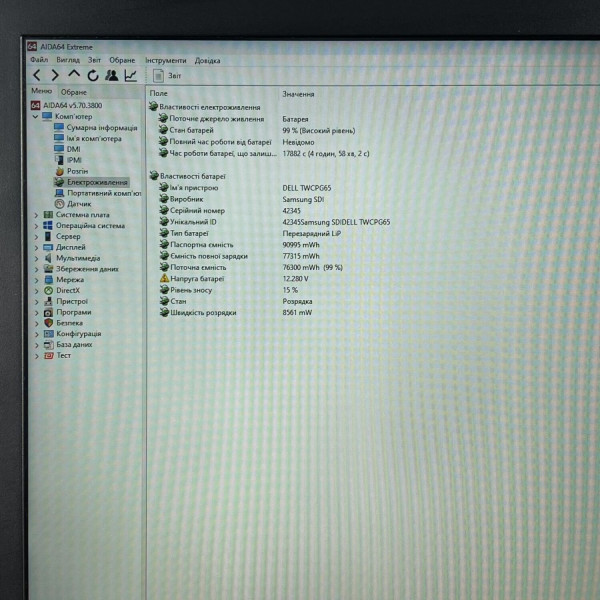Click the Значення column header

(x=298, y=94)
